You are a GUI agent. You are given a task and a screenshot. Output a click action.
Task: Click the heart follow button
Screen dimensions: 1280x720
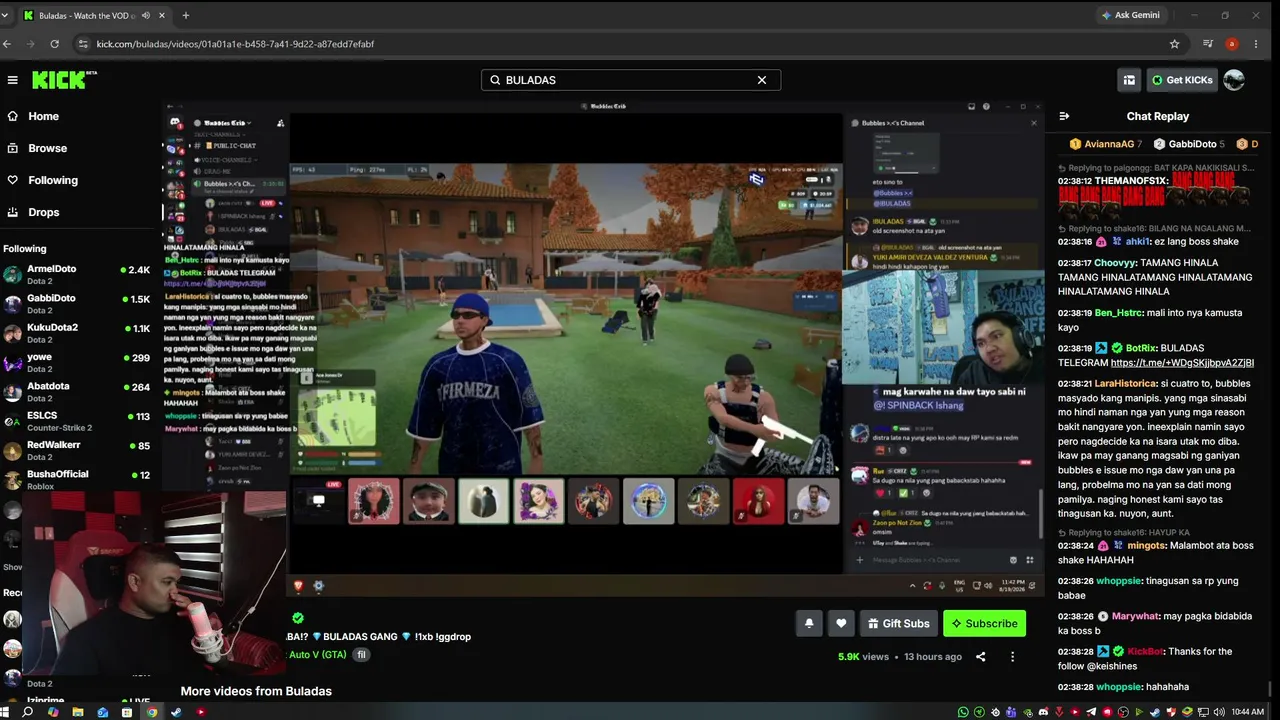tap(841, 623)
